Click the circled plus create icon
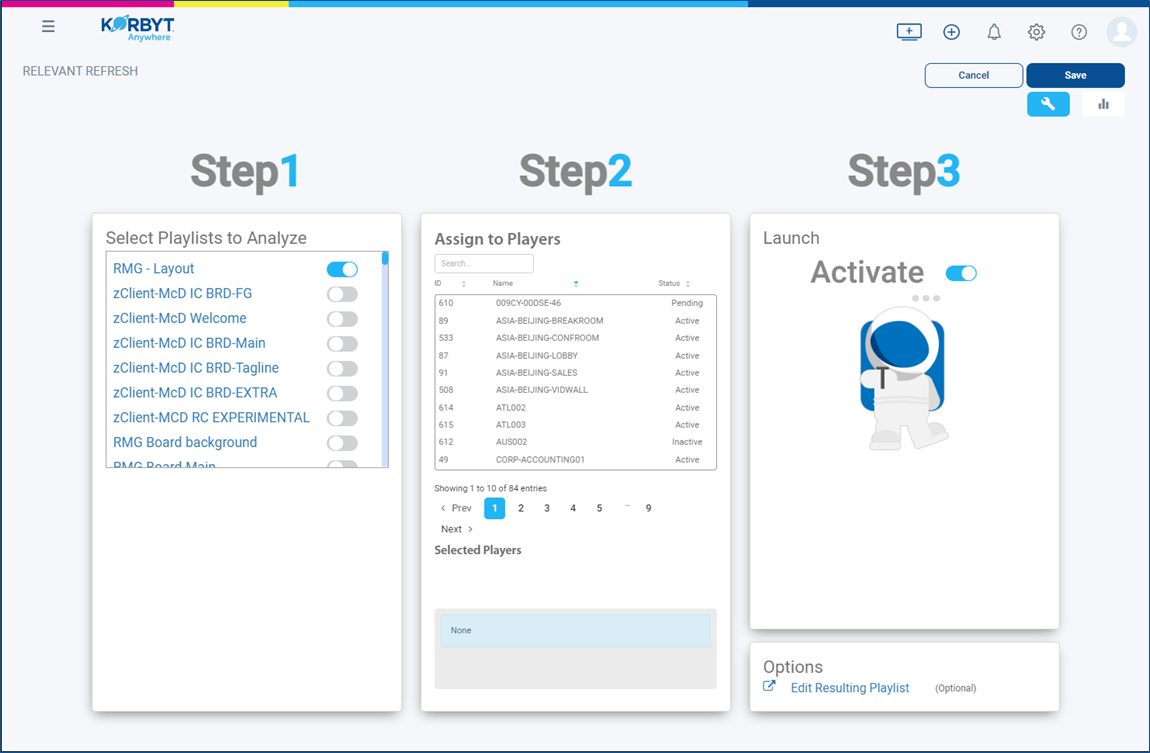 coord(951,32)
